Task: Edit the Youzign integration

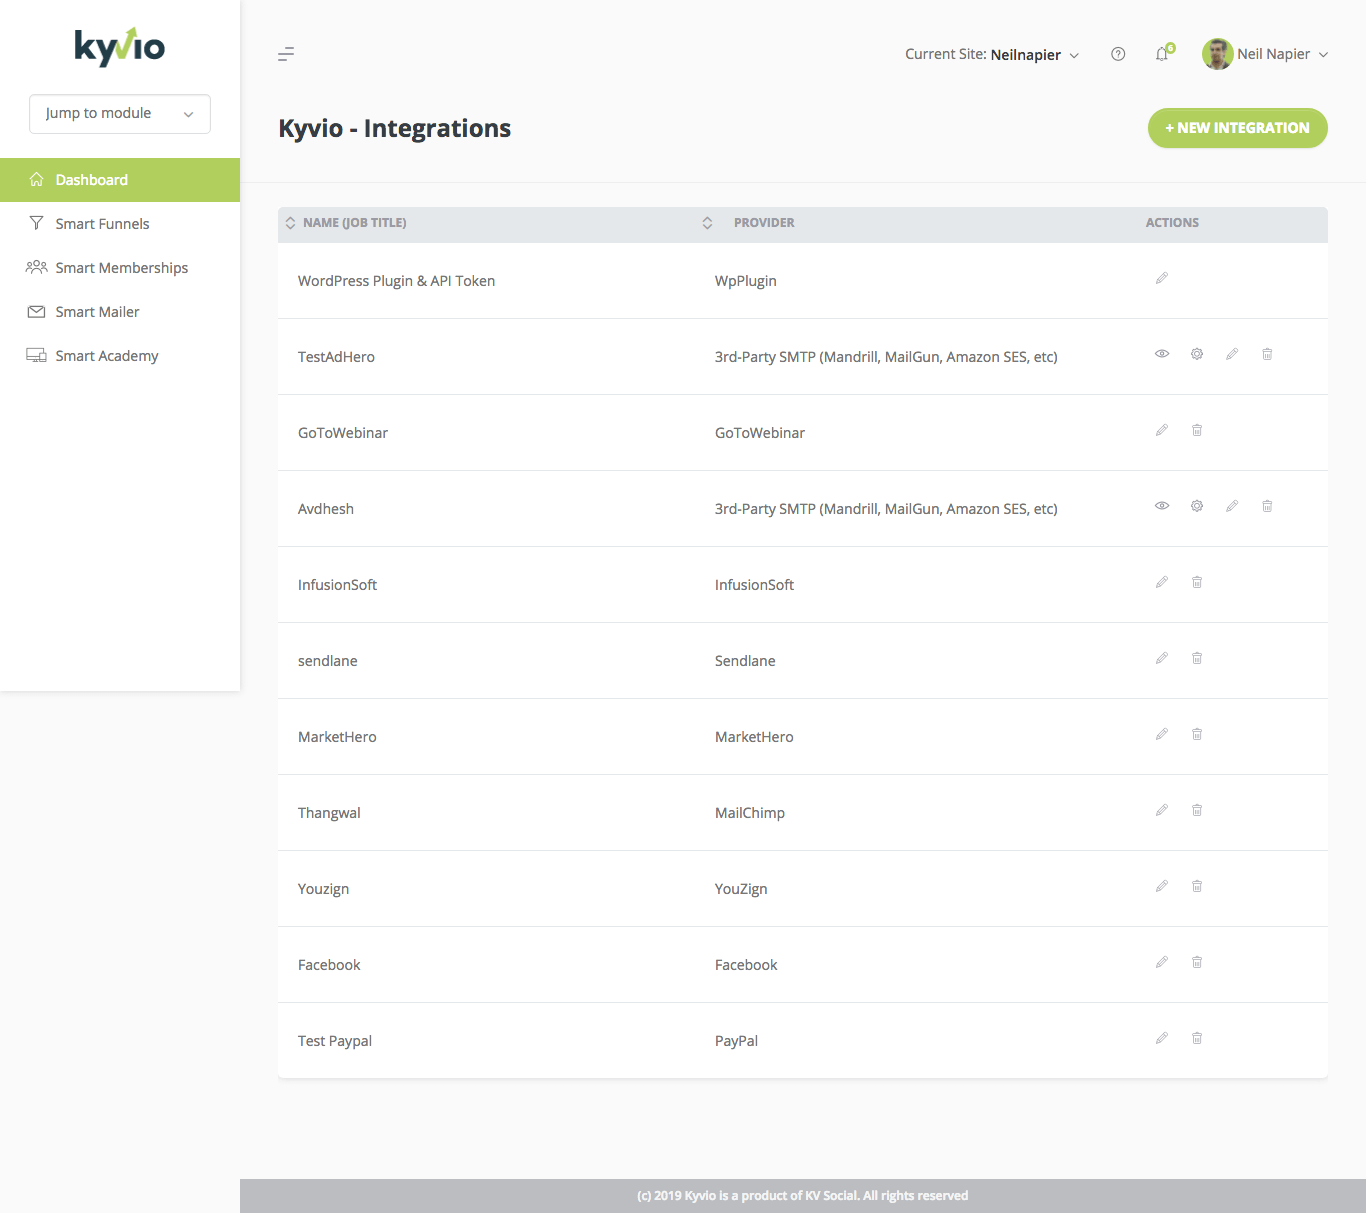Action: tap(1162, 886)
